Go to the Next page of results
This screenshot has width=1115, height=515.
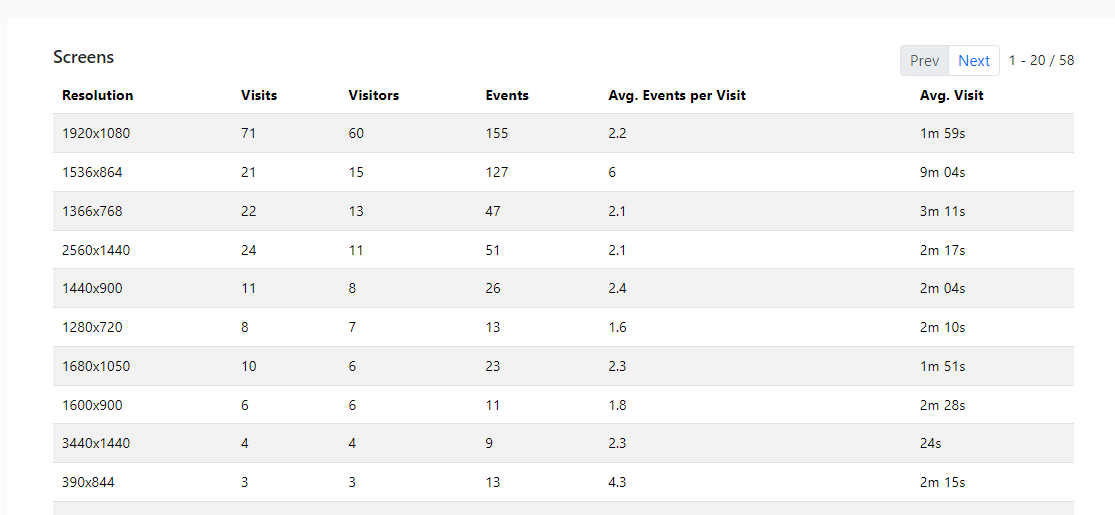973,60
